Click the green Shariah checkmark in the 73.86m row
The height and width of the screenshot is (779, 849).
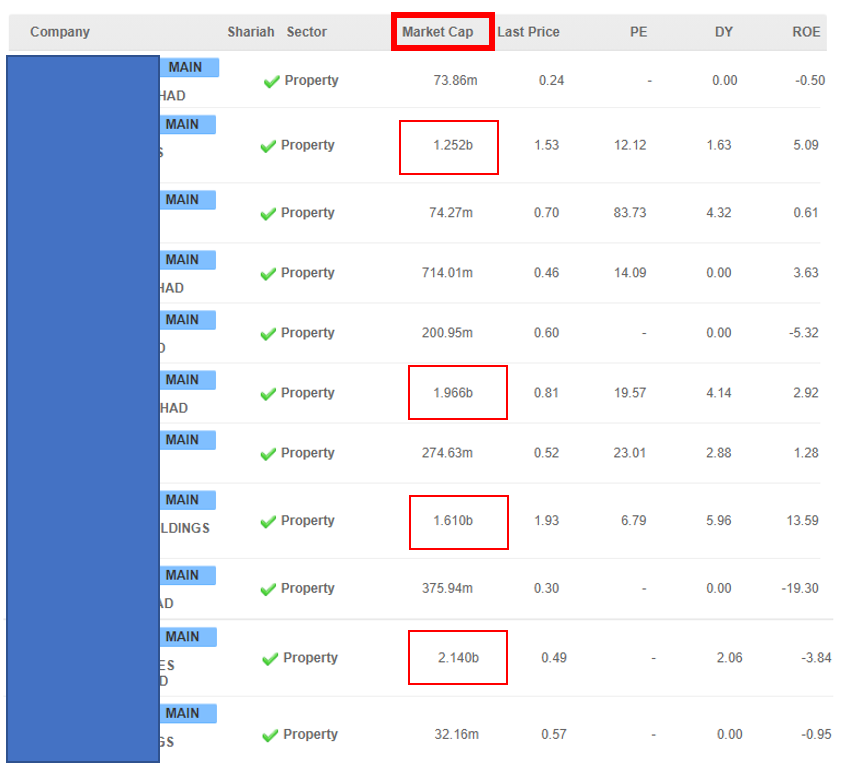(271, 82)
